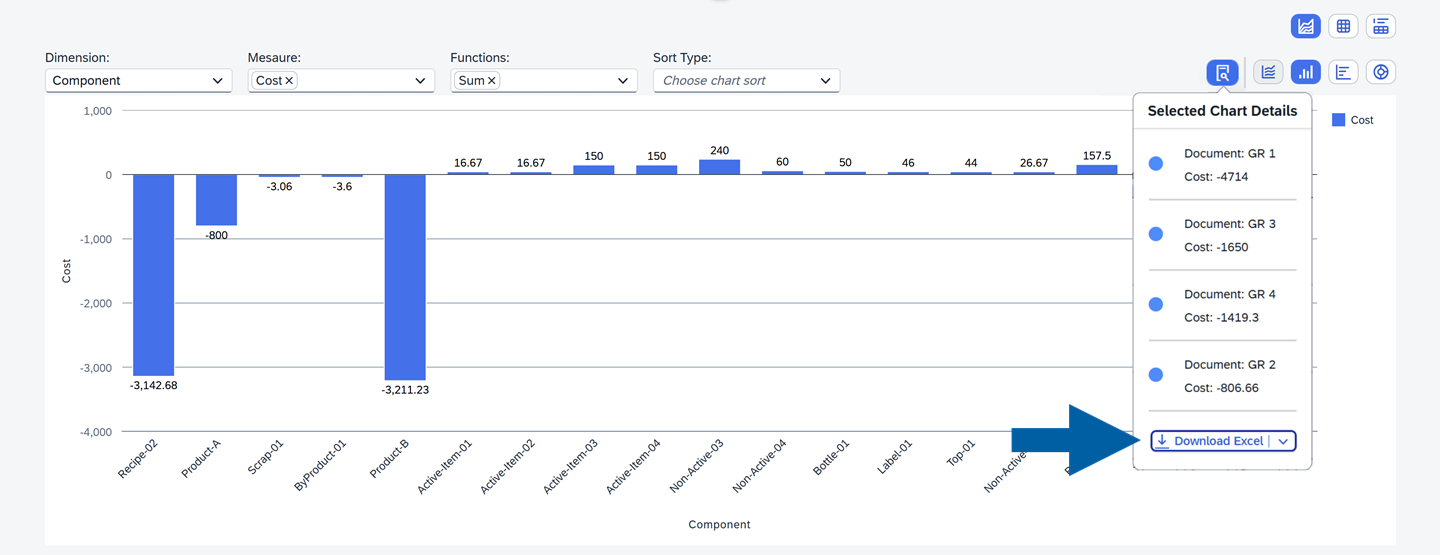Open the list-with-table view icon
The width and height of the screenshot is (1440, 555).
[1381, 27]
